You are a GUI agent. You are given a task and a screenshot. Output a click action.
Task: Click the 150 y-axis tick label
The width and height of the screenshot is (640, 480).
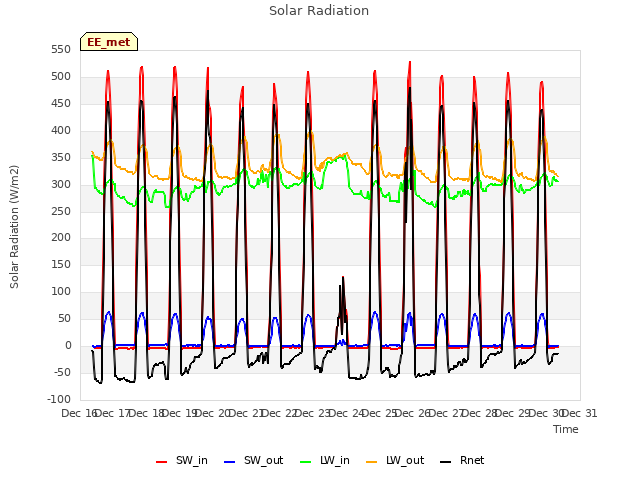61,264
